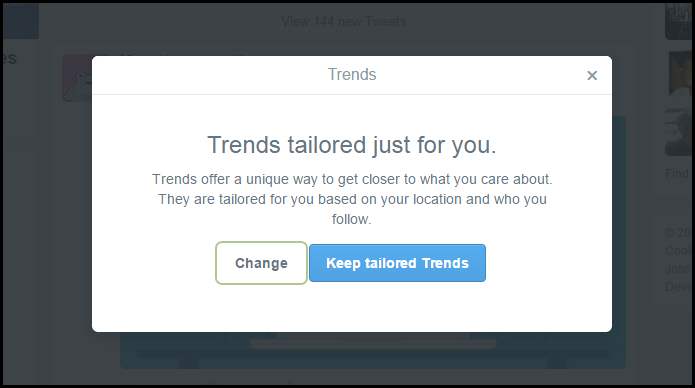Viewport: 695px width, 388px height.
Task: Click the dark blue profile header image
Action: [x=21, y=21]
